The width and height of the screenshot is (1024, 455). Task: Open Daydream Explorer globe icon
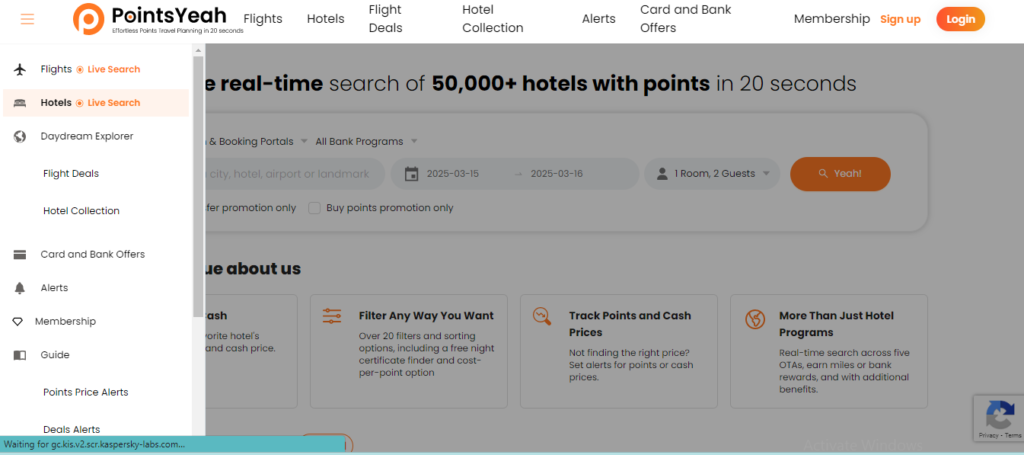tap(20, 136)
